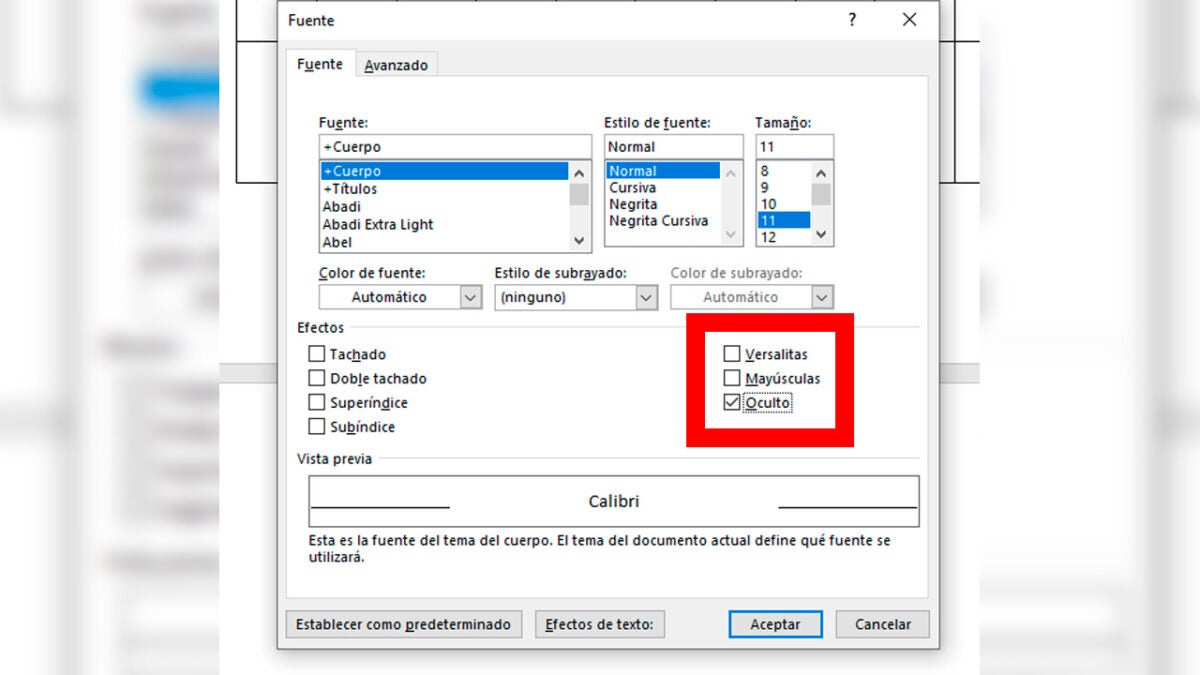The image size is (1200, 675).
Task: Select Negrita Cursiva font style
Action: [x=658, y=221]
